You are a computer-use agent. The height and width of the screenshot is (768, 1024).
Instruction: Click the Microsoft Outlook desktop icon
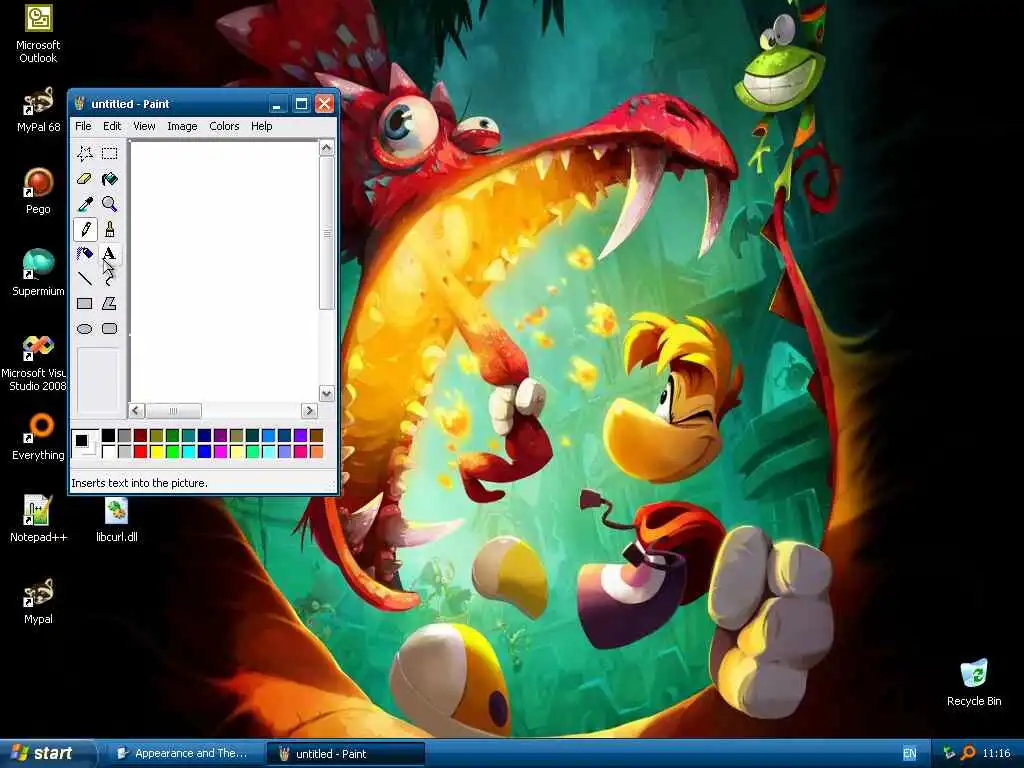click(x=38, y=34)
